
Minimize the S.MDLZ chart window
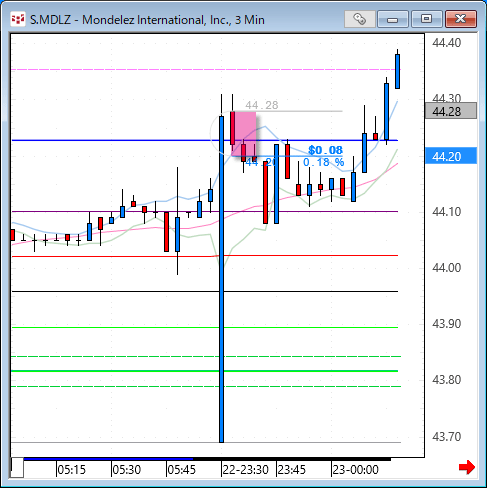(x=393, y=19)
